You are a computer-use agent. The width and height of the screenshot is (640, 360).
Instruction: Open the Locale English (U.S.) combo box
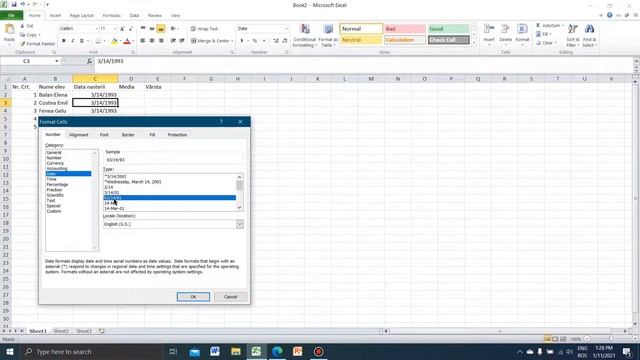point(173,224)
